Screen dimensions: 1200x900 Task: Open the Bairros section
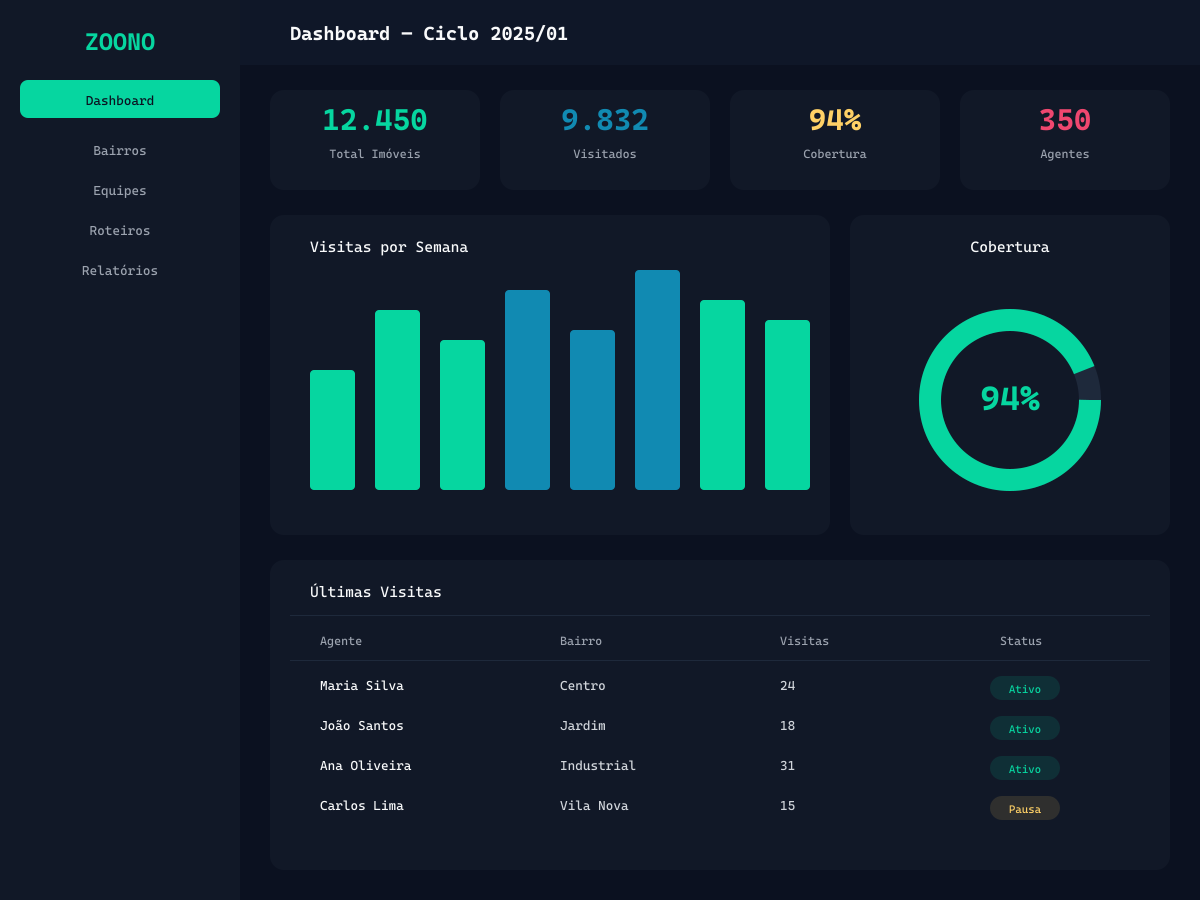[x=119, y=150]
